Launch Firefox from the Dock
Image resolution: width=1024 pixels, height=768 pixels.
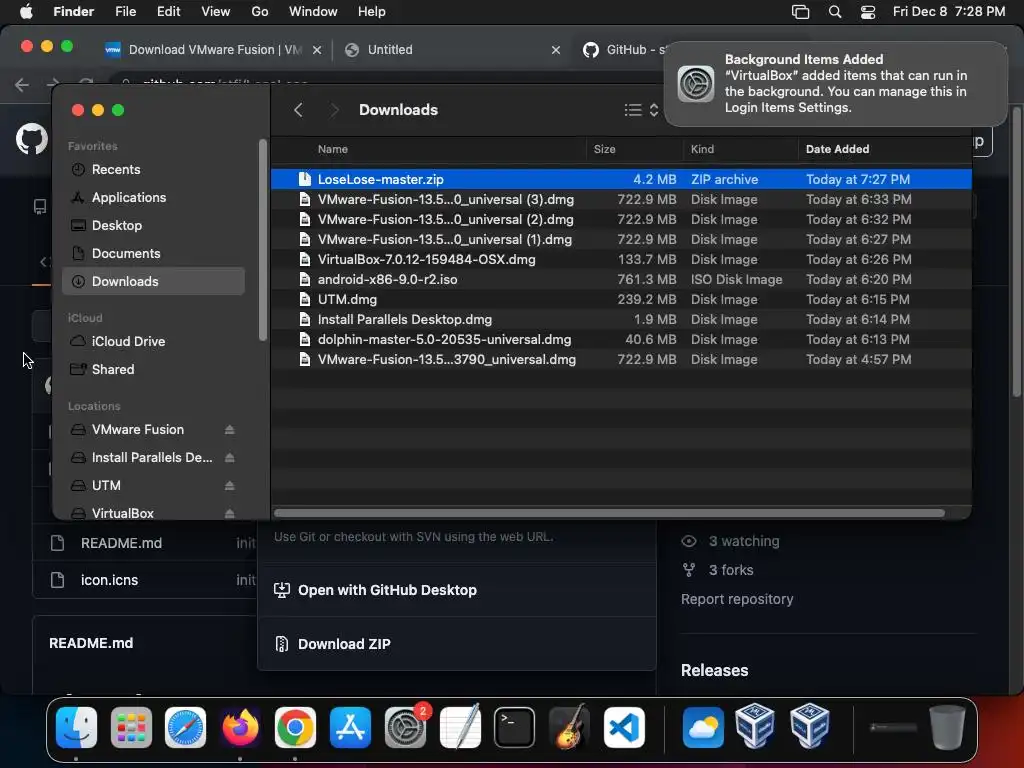click(240, 727)
